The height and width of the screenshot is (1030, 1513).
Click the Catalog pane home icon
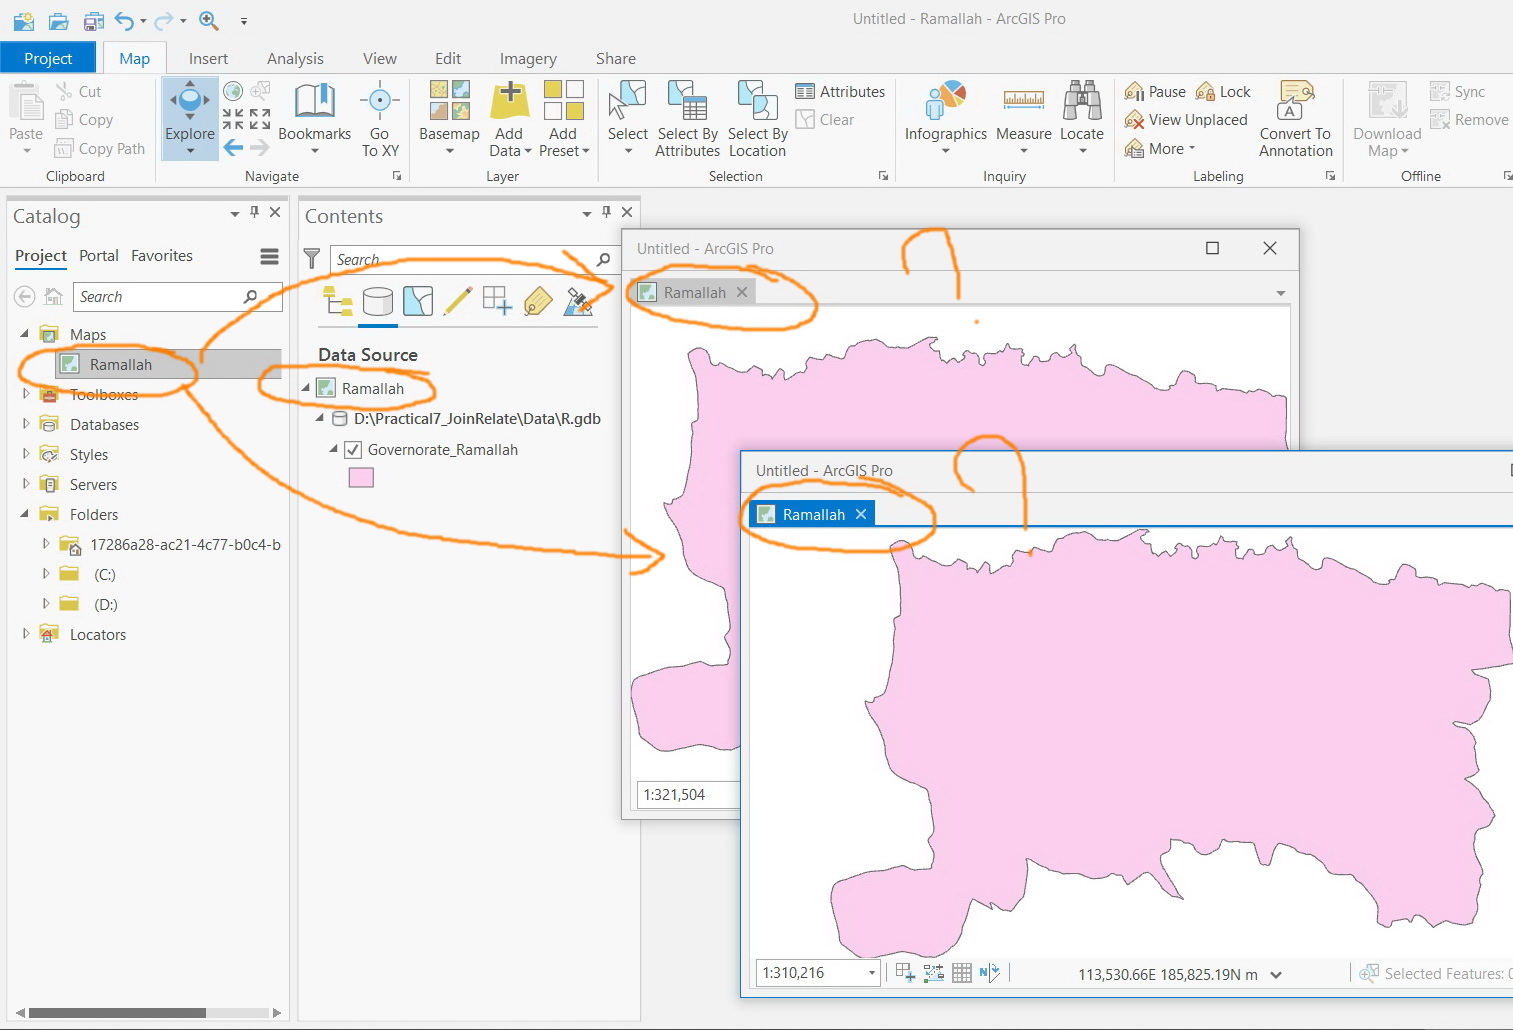click(x=54, y=297)
